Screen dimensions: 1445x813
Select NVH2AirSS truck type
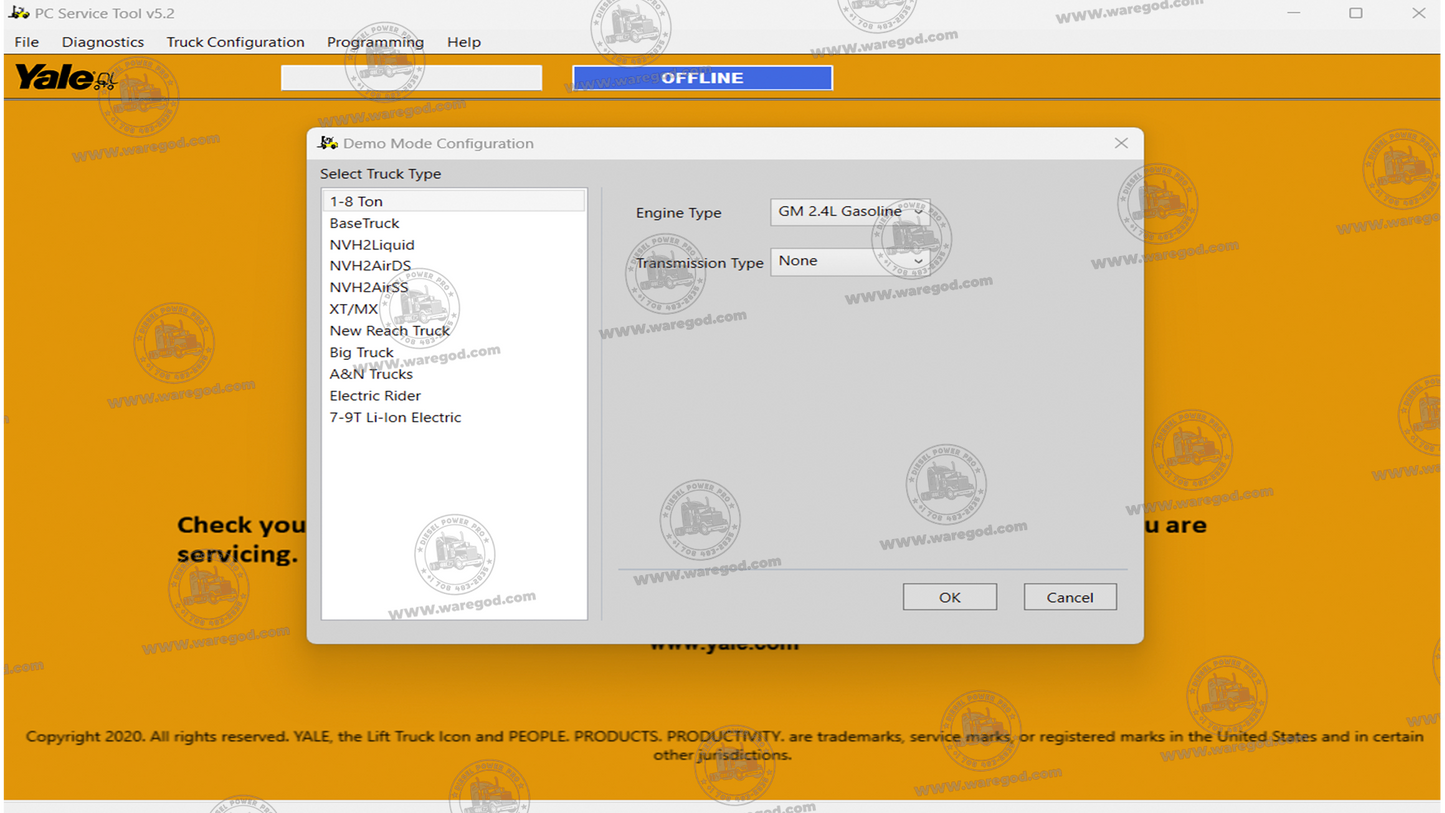point(453,287)
